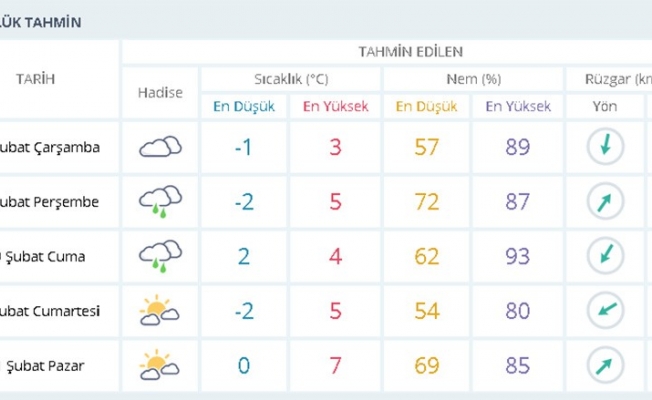The width and height of the screenshot is (652, 400).
Task: Click the Şubat Pazar high temperature 7
Action: tap(336, 364)
